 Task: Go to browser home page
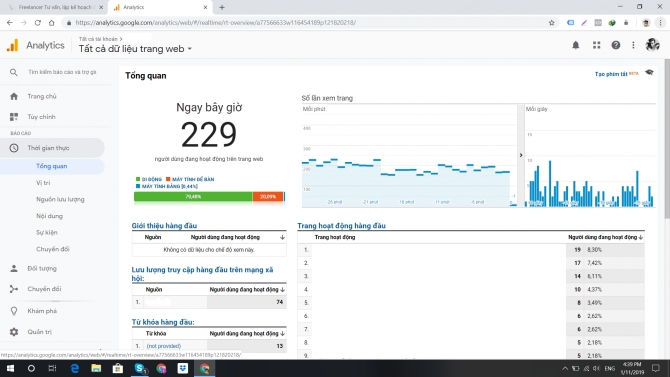click(x=52, y=23)
